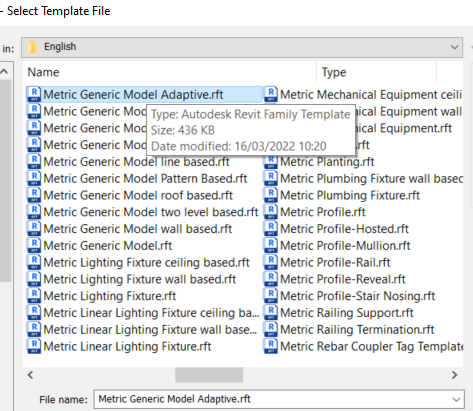Select Metric Planting.rft
Screen dimensions: 473x411
tap(327, 162)
